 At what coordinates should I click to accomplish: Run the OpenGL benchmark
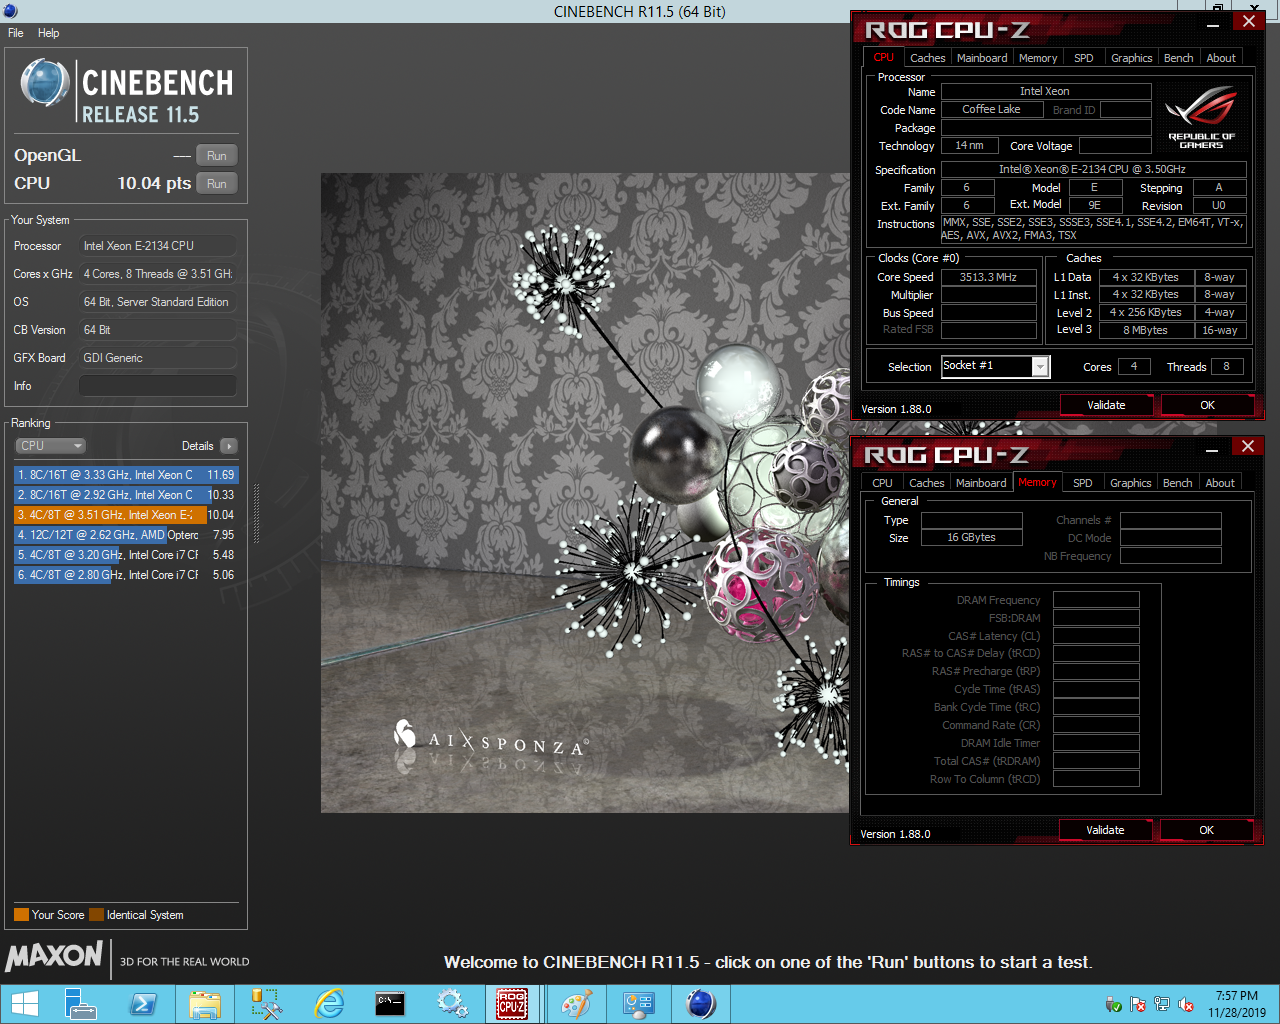coord(217,156)
